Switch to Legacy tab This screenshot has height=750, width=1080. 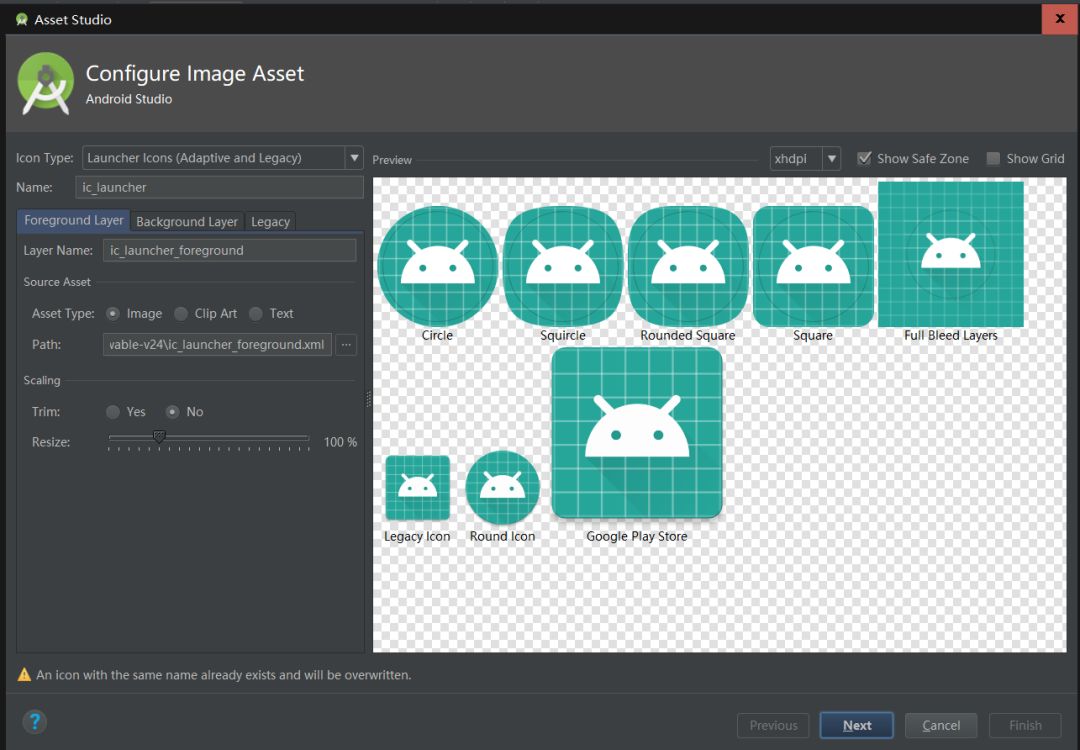coord(270,222)
